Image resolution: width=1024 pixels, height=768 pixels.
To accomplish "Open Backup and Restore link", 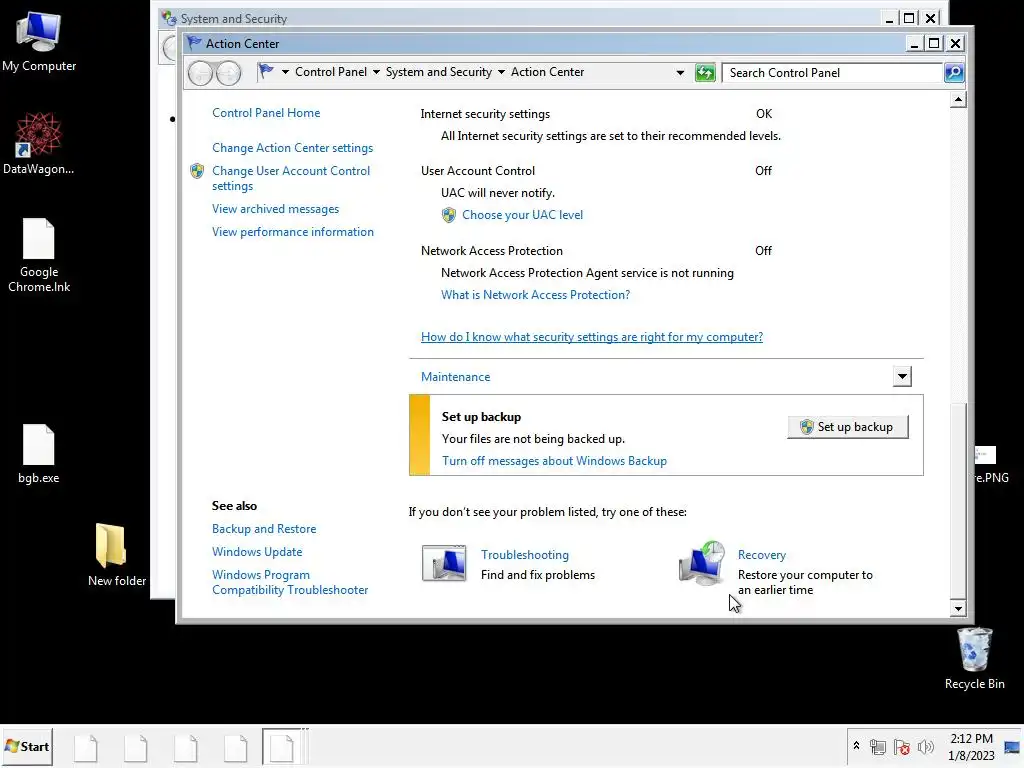I will [x=264, y=529].
